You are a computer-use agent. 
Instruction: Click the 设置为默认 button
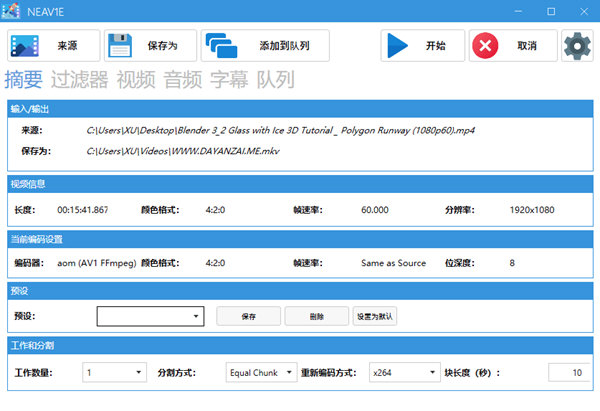375,316
